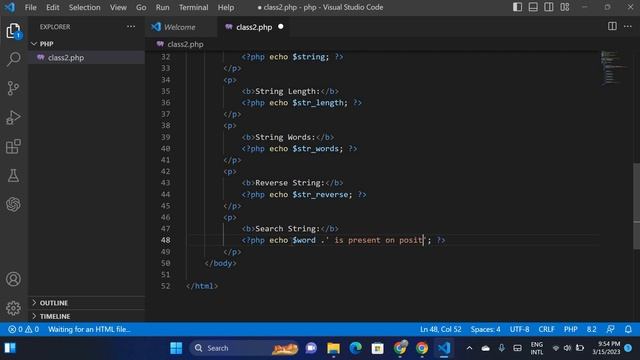Image resolution: width=640 pixels, height=360 pixels.
Task: Change encoding via UTF-8
Action: 520,329
